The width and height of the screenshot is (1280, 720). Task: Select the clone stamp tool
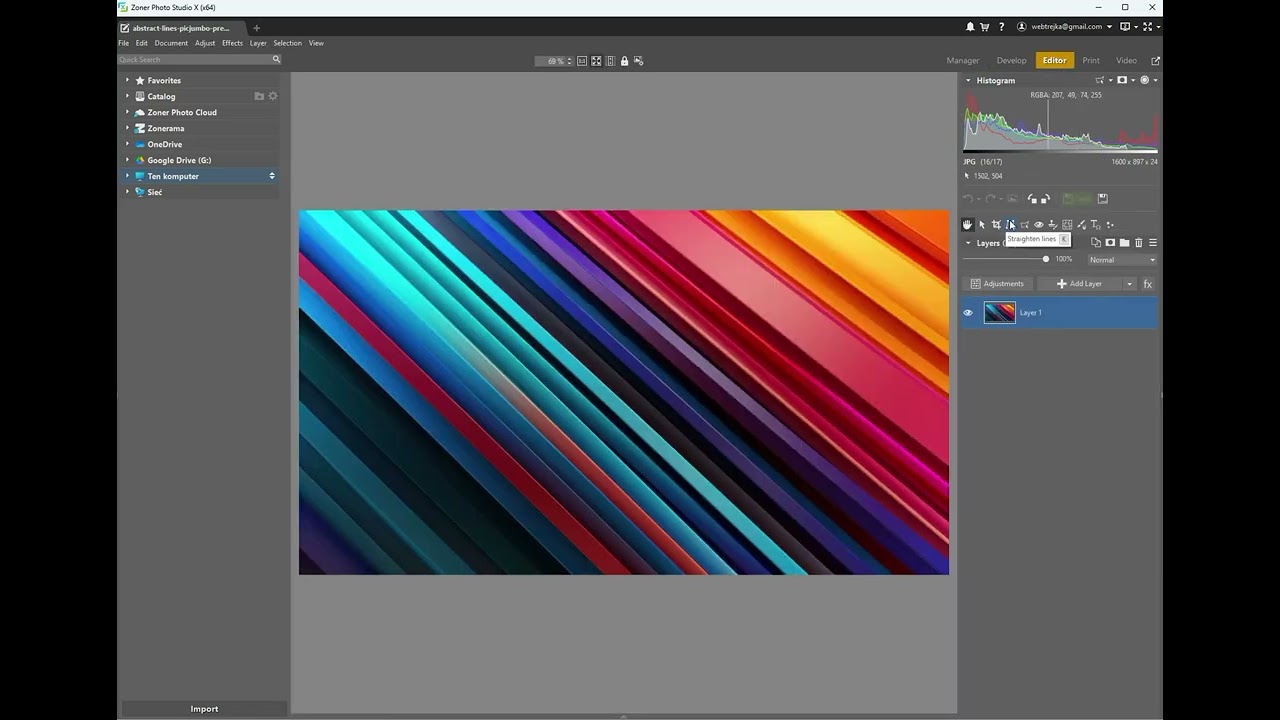click(x=1053, y=225)
